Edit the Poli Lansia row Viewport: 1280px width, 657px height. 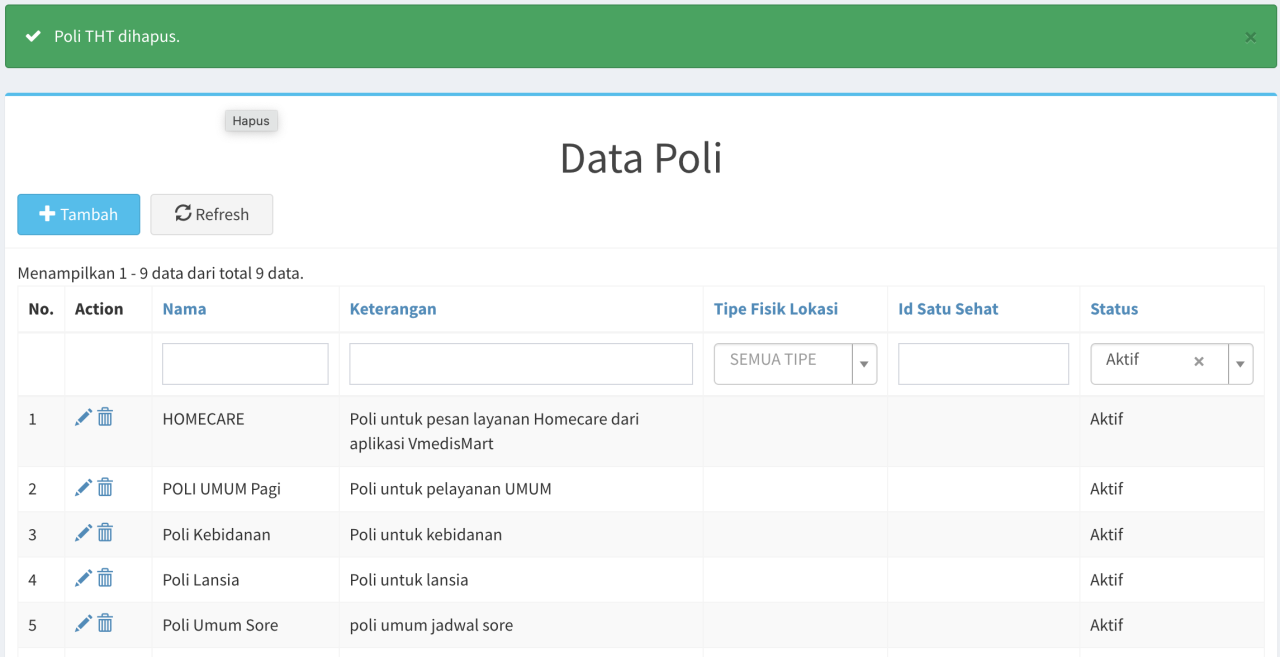83,579
